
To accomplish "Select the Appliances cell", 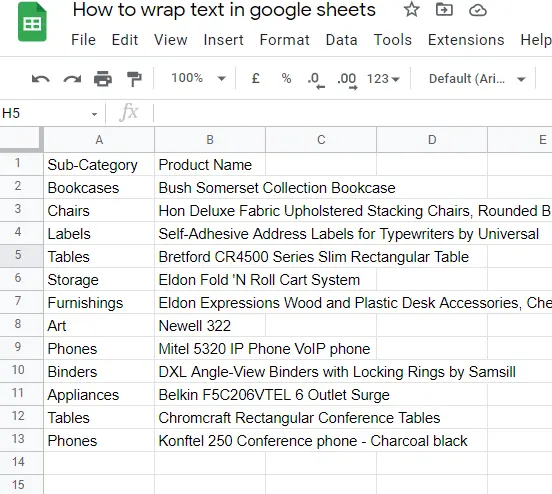I will [99, 394].
